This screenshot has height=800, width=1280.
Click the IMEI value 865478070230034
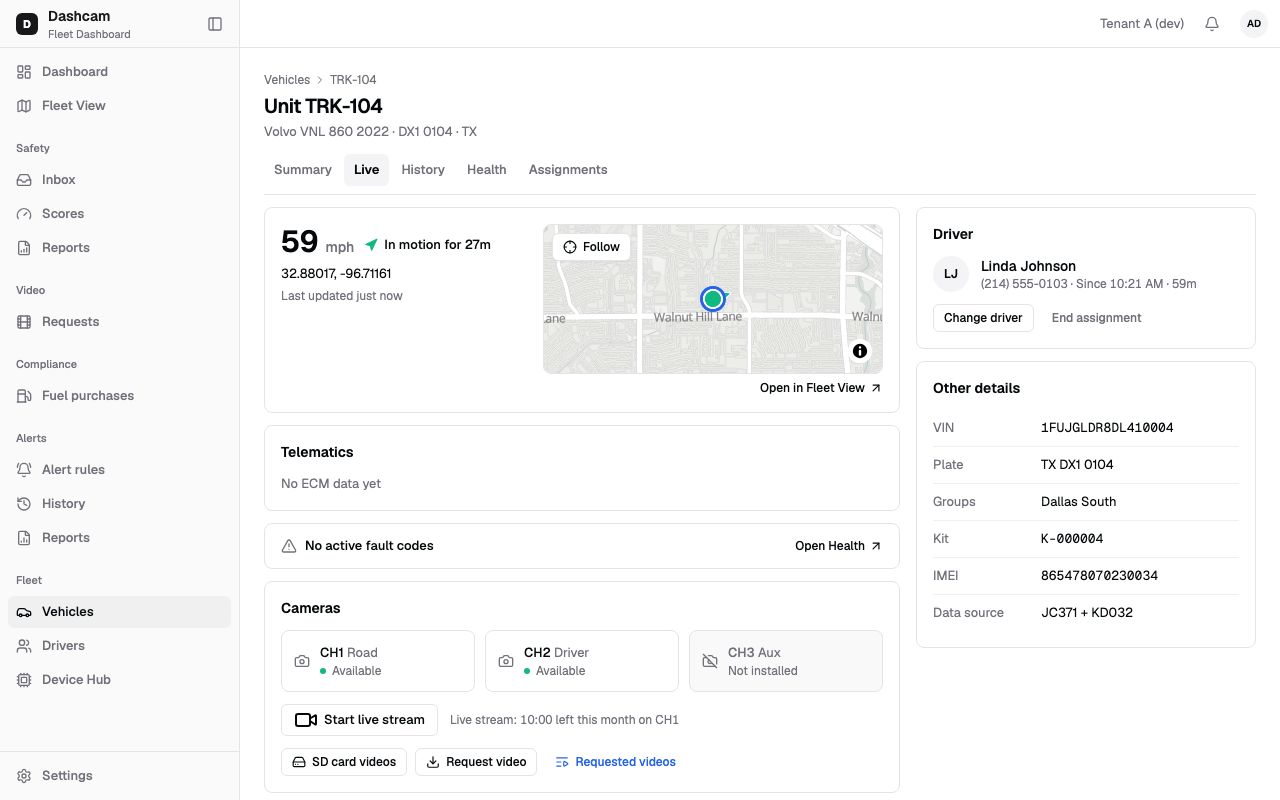pyautogui.click(x=1099, y=576)
